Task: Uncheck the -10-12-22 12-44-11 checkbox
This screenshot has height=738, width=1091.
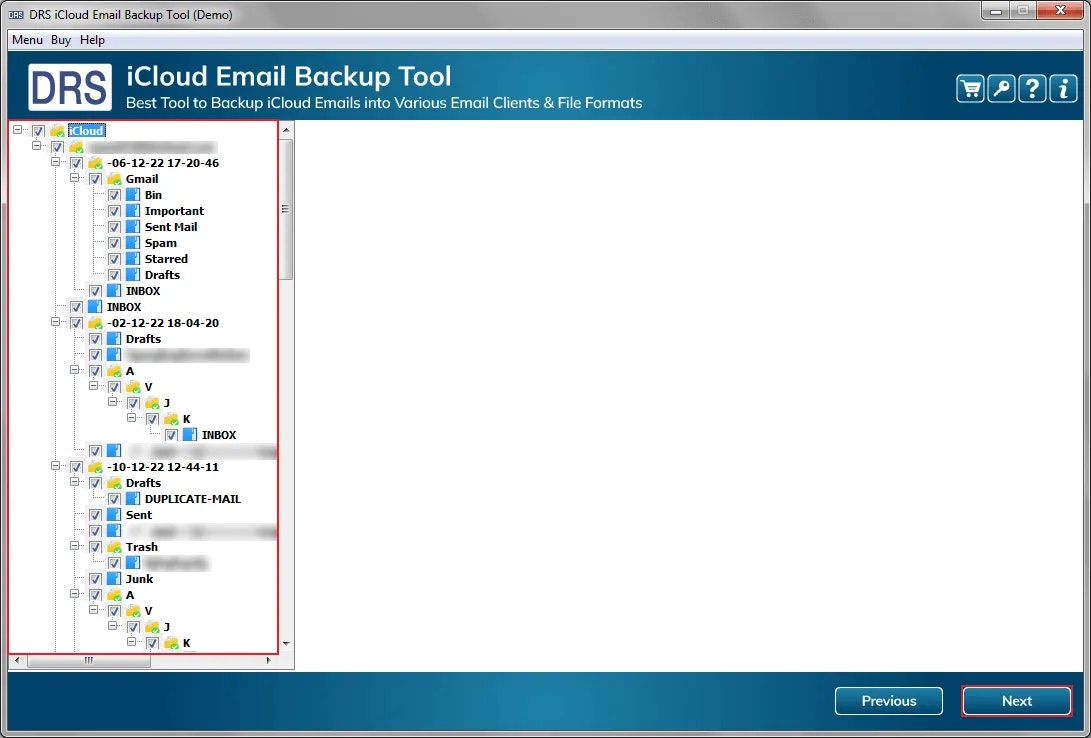Action: coord(77,467)
